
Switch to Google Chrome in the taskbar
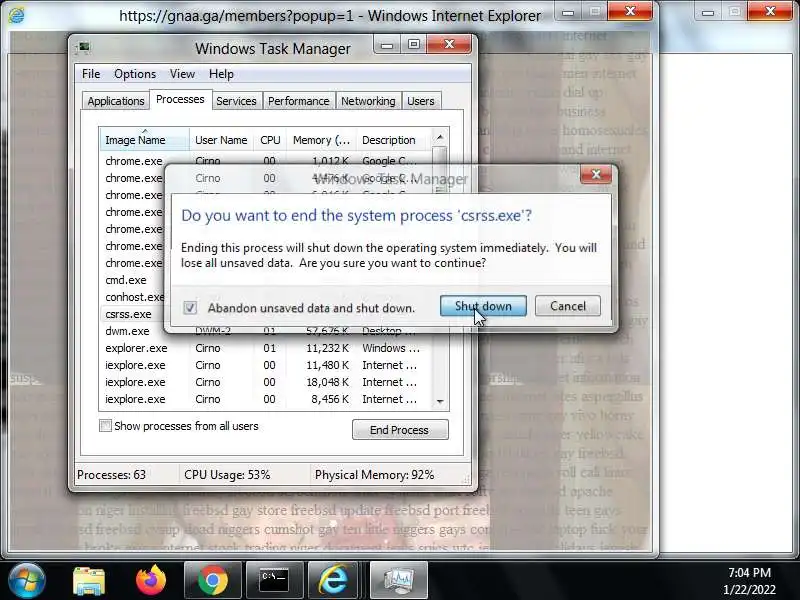[x=213, y=580]
